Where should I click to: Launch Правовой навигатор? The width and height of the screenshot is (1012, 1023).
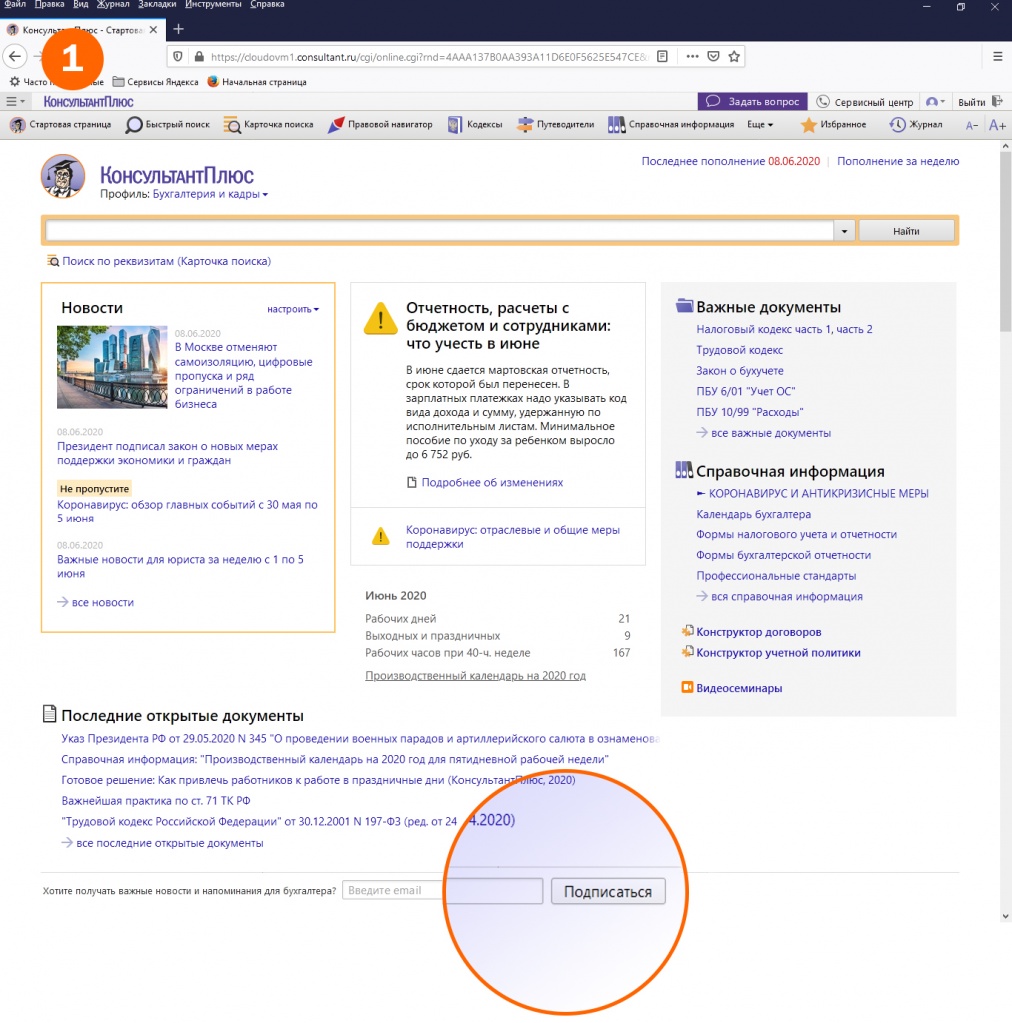point(380,125)
